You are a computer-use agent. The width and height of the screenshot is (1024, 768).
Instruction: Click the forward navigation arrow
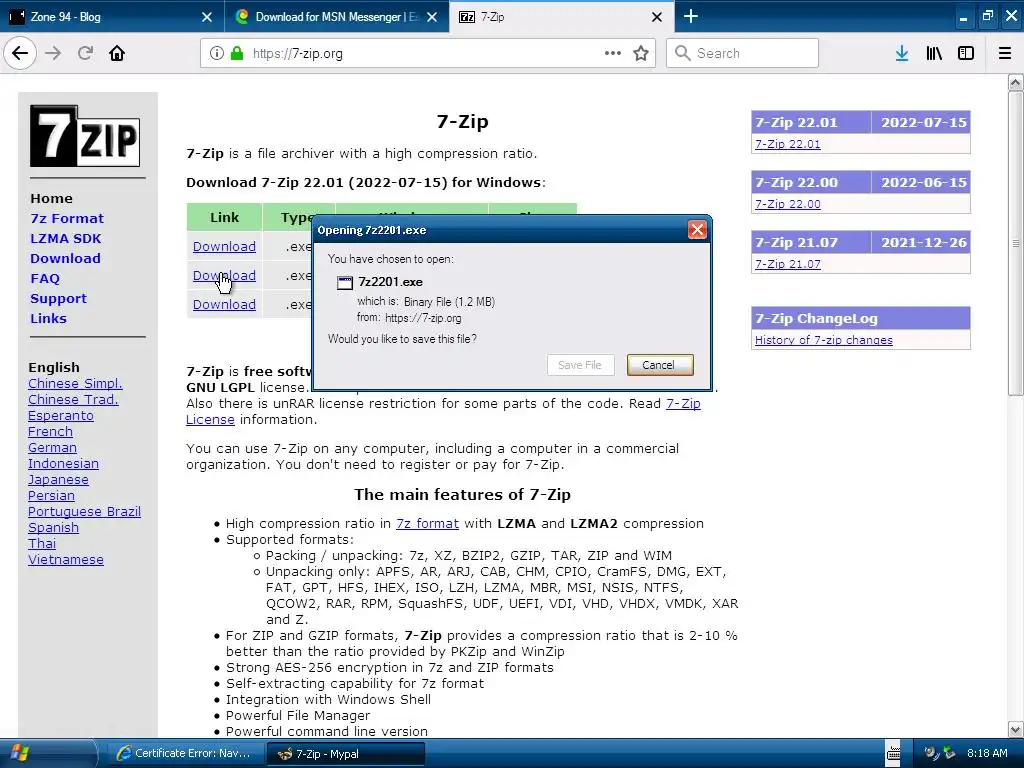(x=53, y=53)
